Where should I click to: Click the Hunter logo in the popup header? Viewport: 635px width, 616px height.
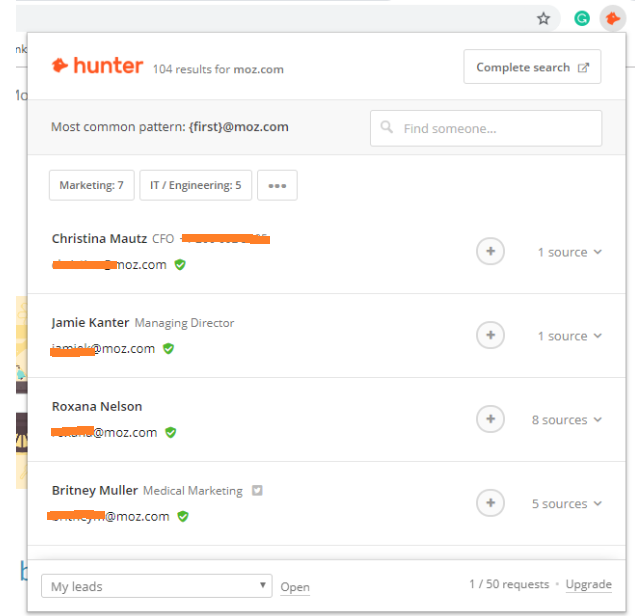tap(96, 67)
